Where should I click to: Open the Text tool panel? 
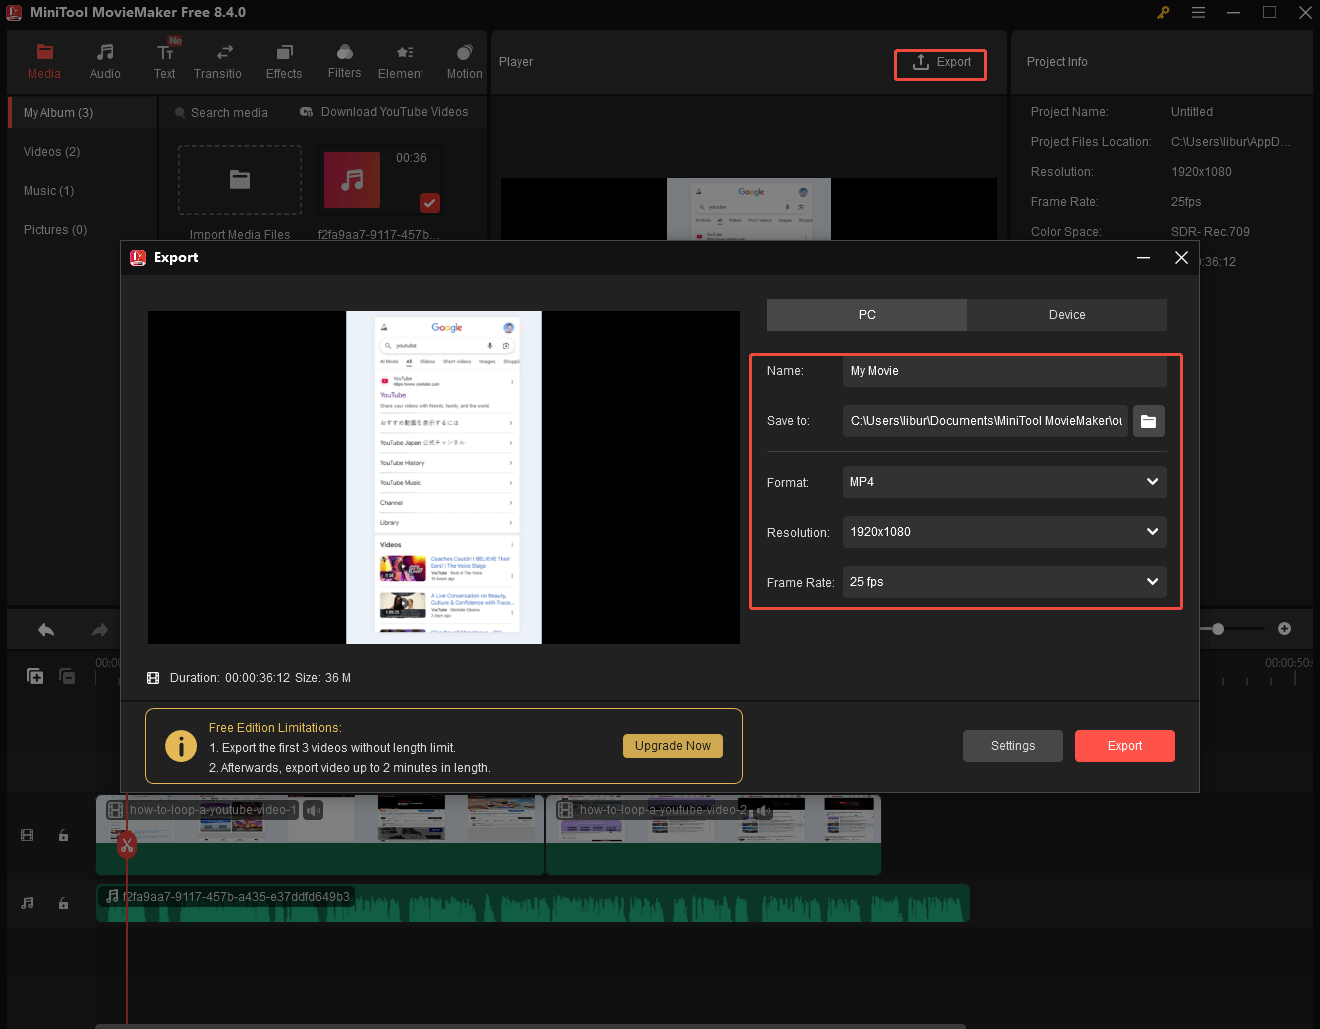165,60
